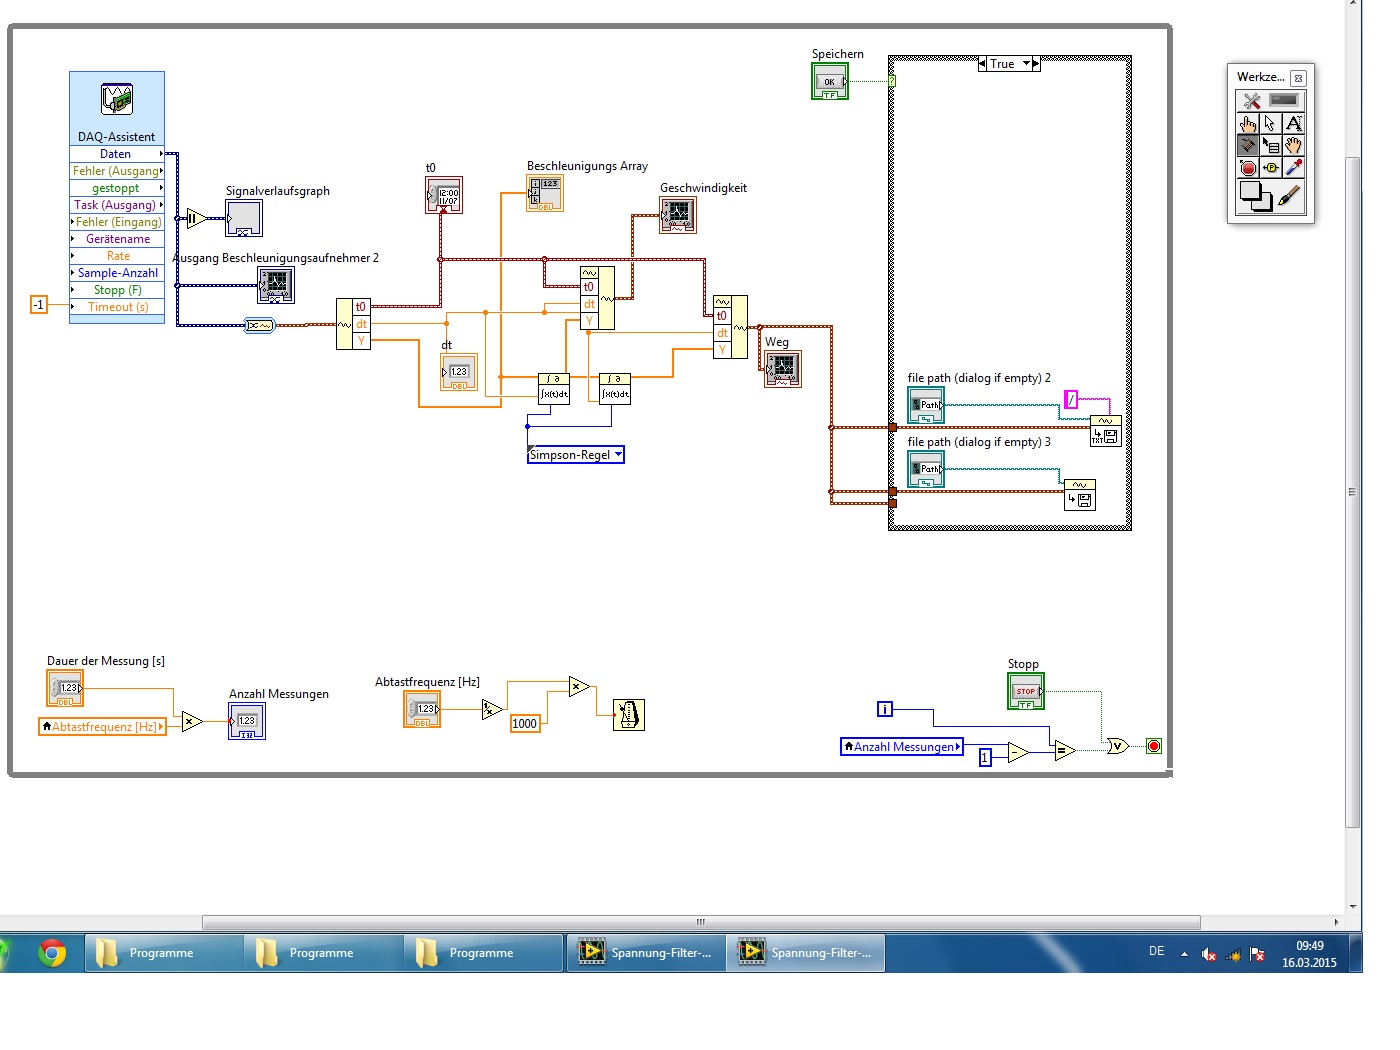Select the Object Shortcut Menu tool

(x=1270, y=146)
